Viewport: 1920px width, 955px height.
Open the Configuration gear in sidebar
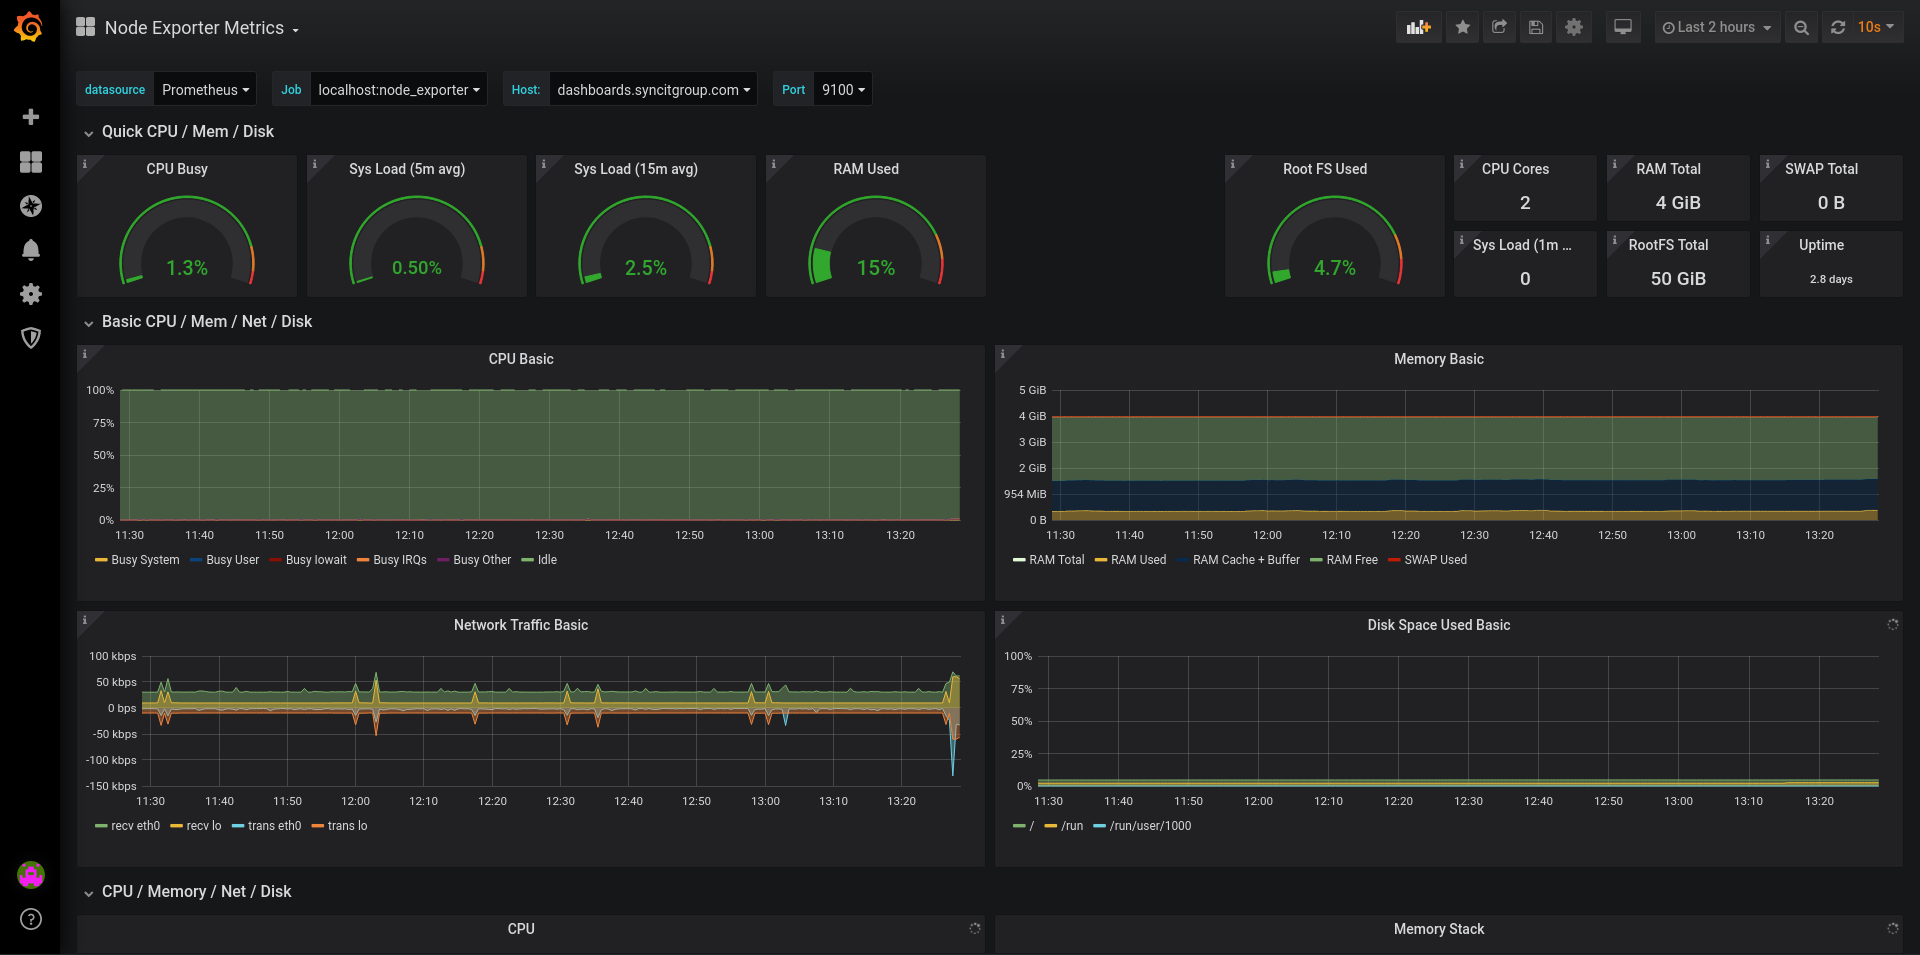coord(31,294)
